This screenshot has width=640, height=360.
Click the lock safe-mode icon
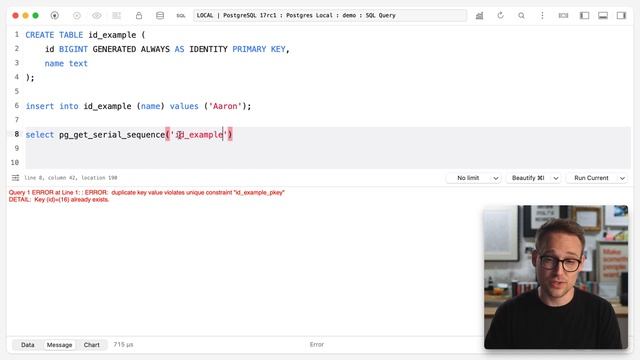point(139,16)
